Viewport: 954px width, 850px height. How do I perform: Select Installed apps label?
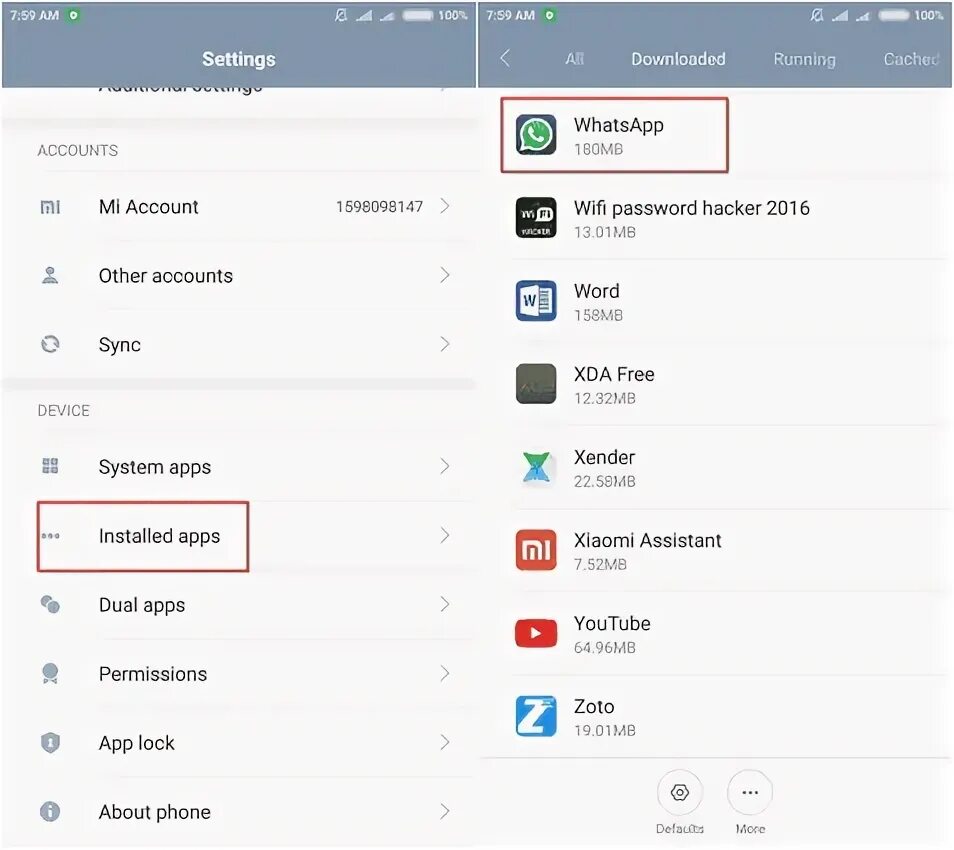tap(159, 537)
